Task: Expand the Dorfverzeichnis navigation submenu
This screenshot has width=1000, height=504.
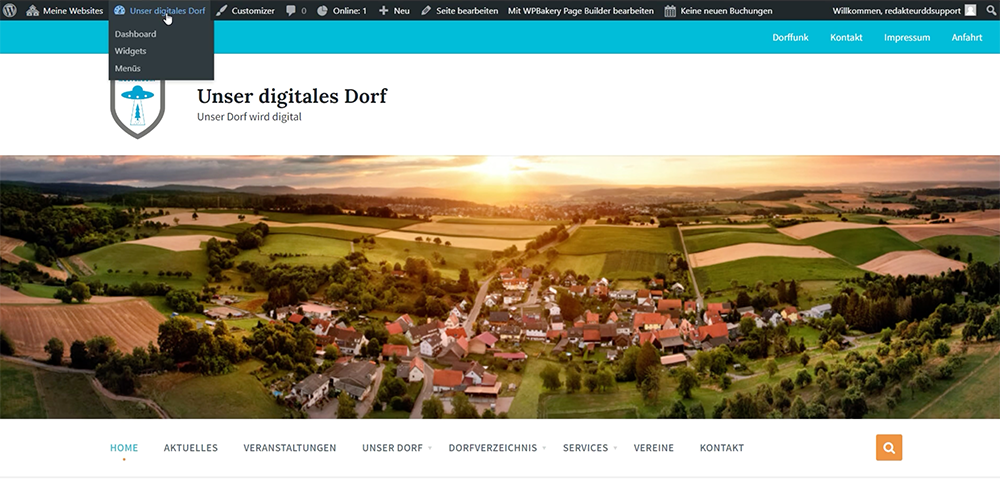Action: point(493,448)
